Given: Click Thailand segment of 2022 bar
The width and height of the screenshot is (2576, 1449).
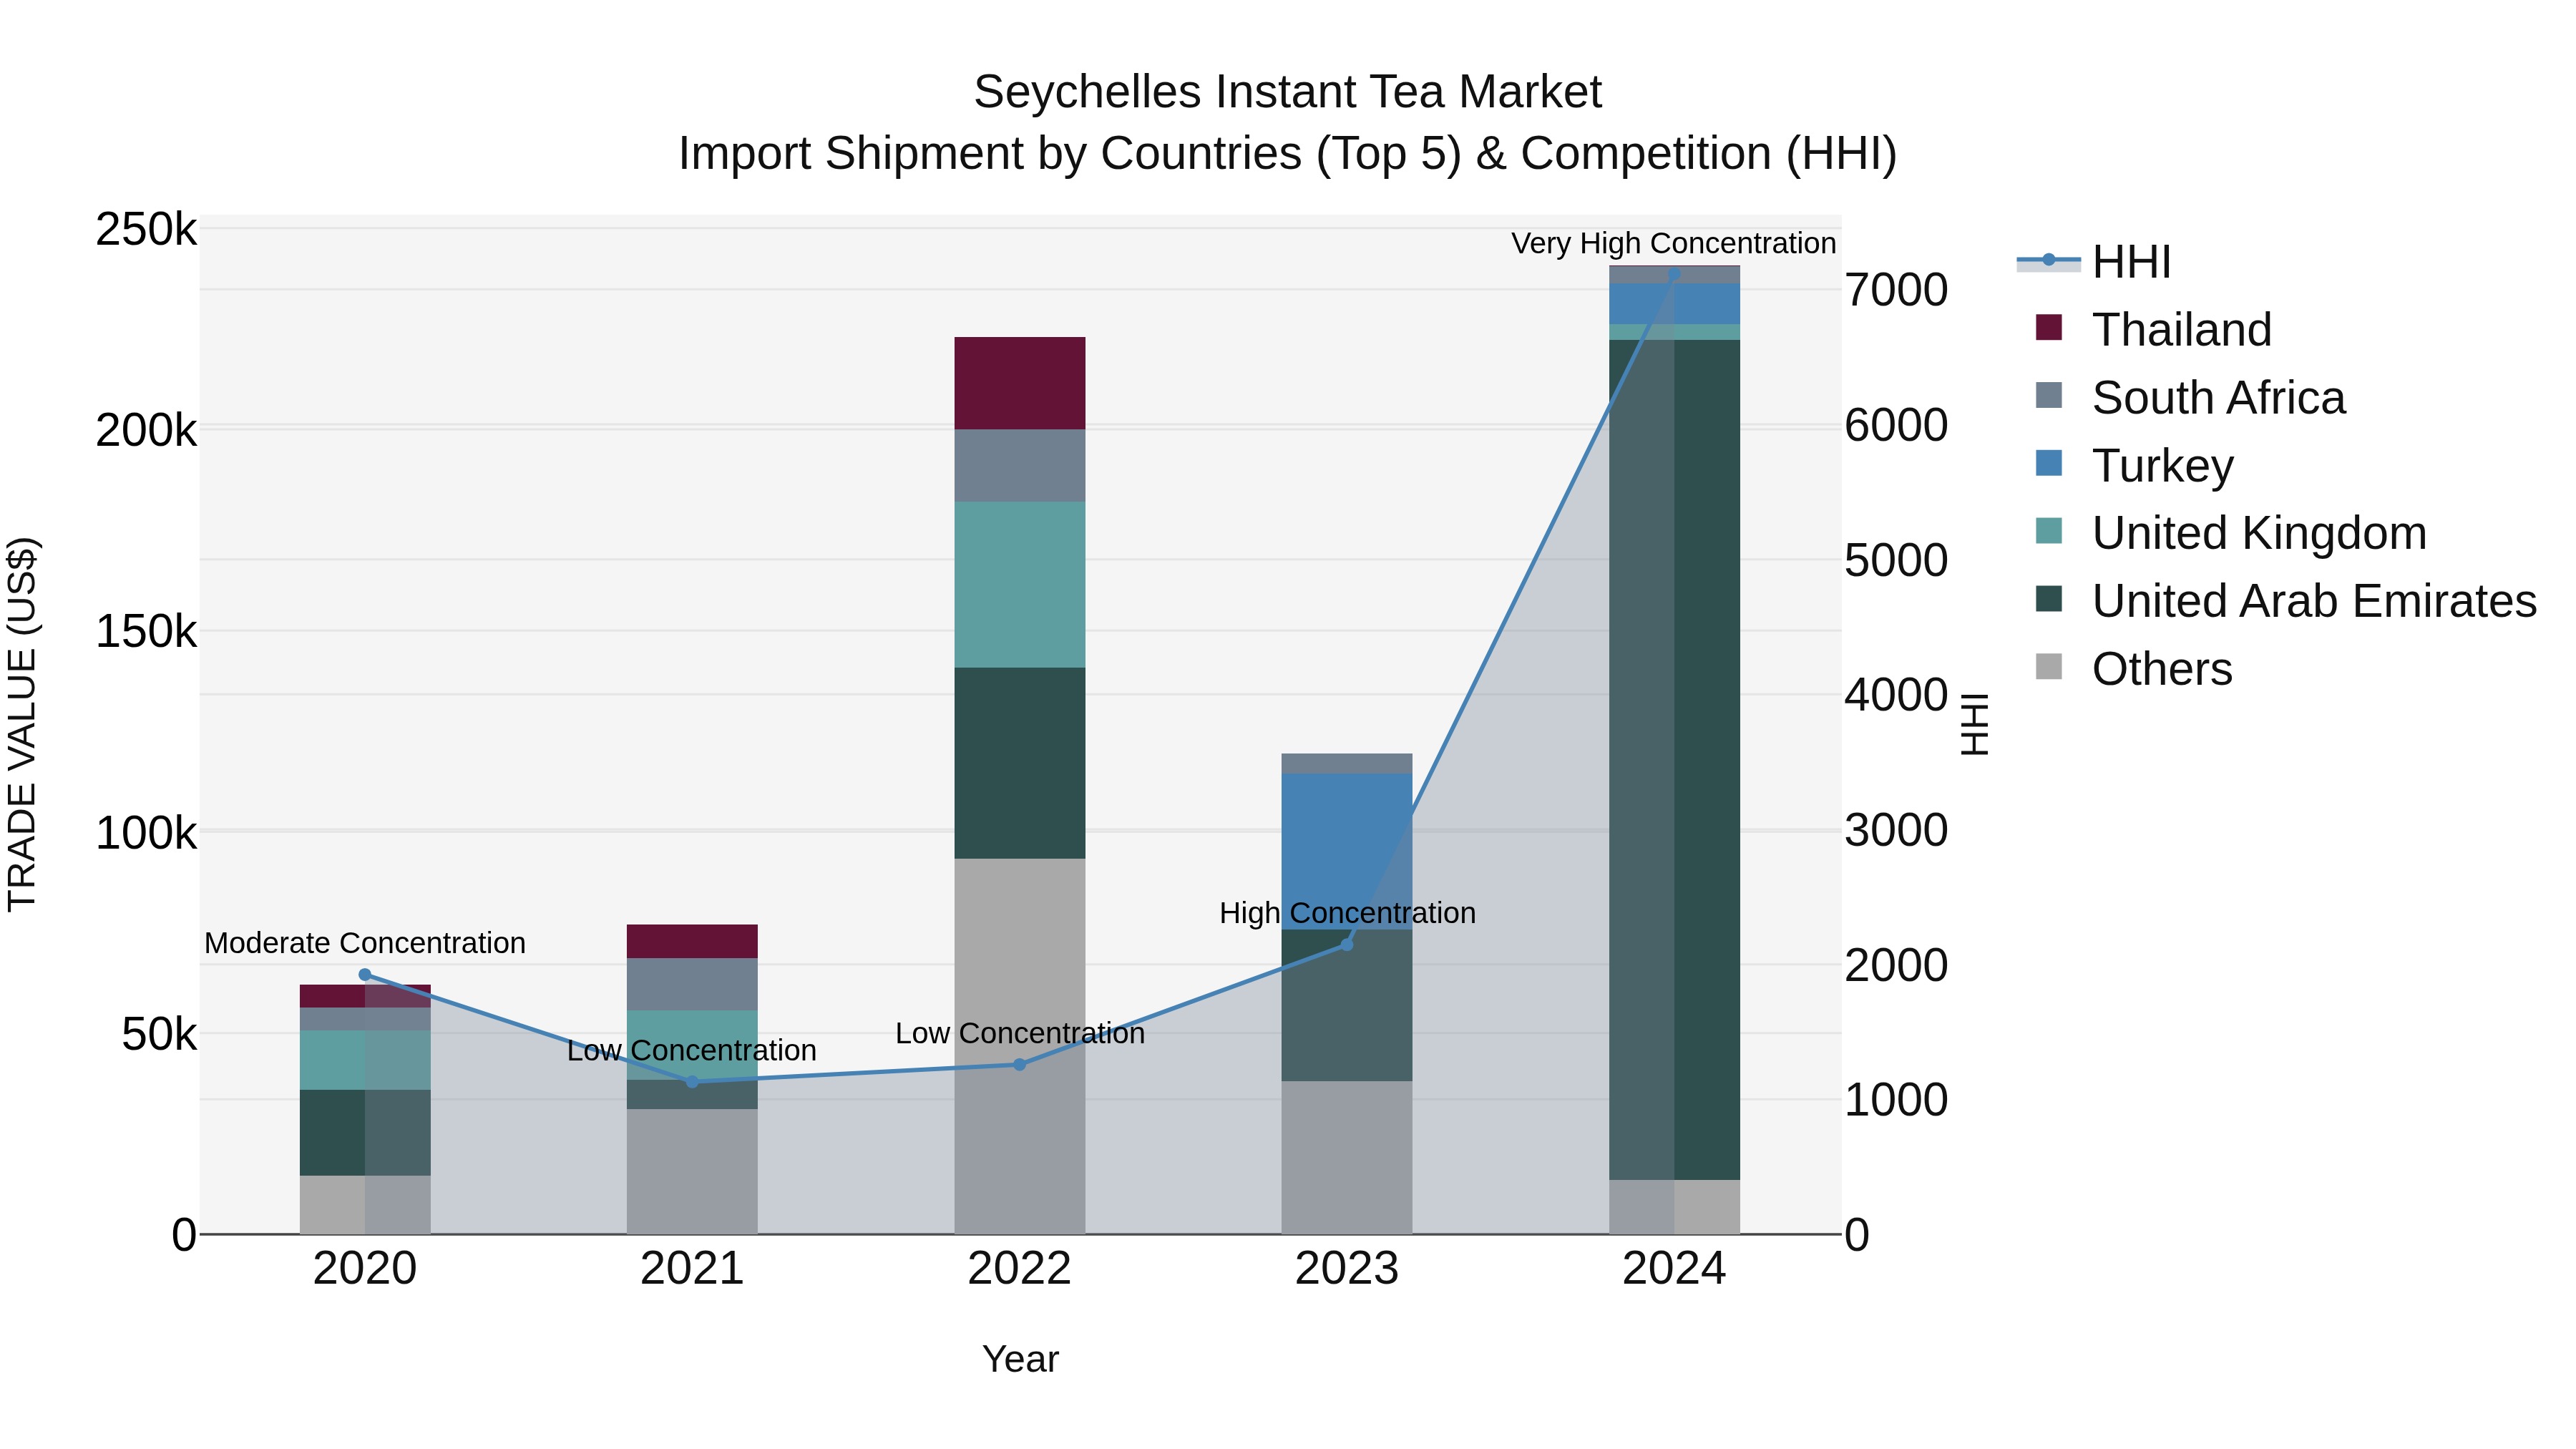Looking at the screenshot, I should (1019, 383).
